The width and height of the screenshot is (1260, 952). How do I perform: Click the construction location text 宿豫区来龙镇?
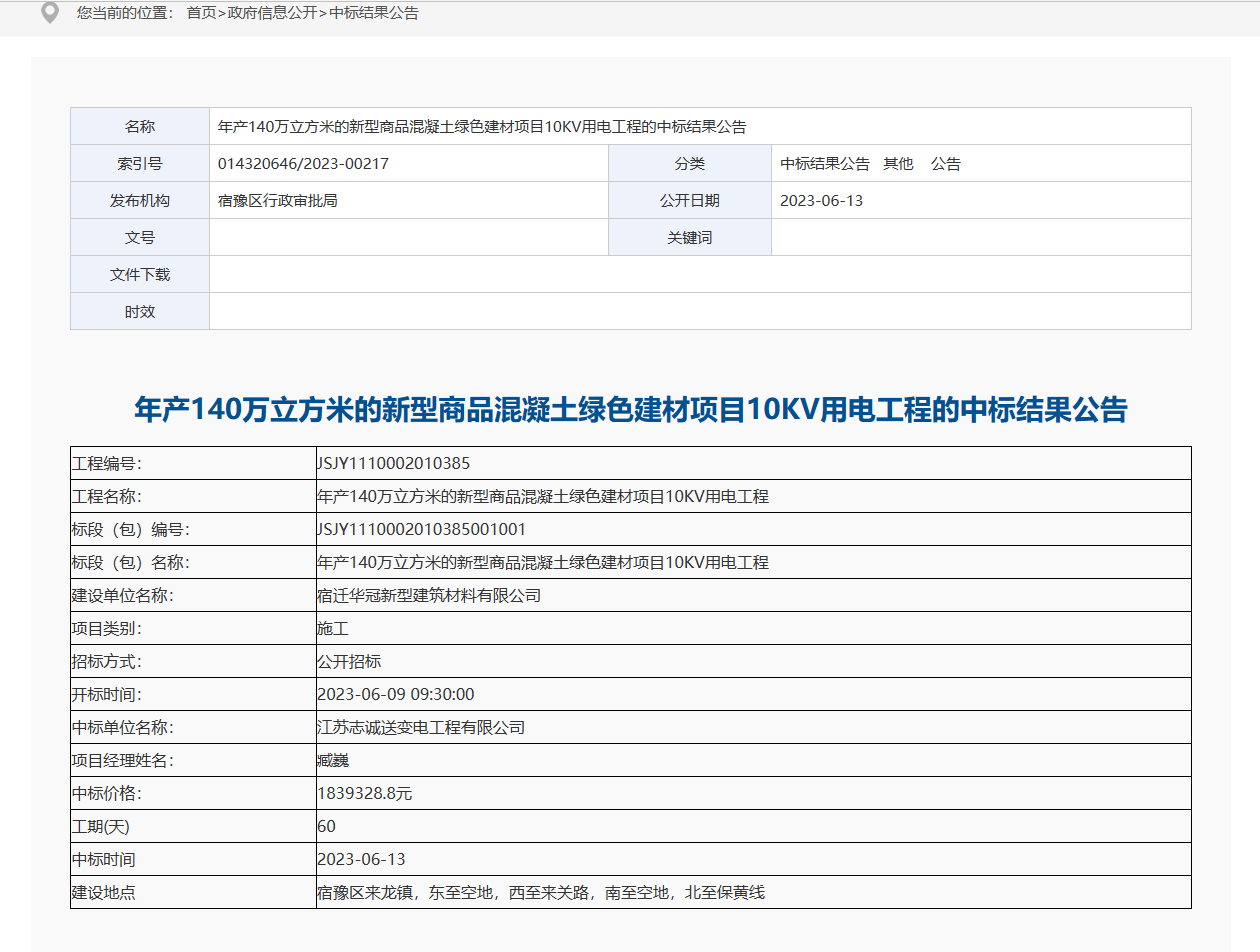pos(366,893)
